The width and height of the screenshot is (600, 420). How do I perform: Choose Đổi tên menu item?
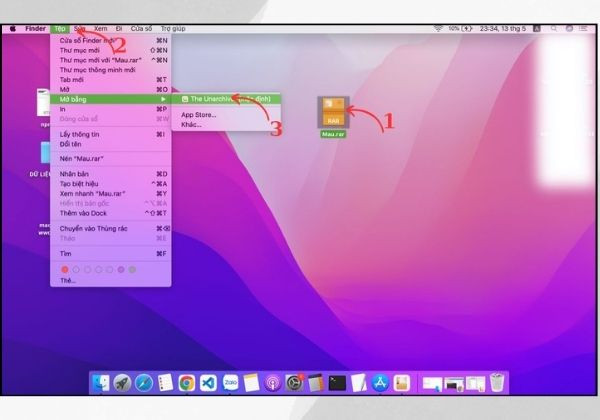tap(111, 144)
